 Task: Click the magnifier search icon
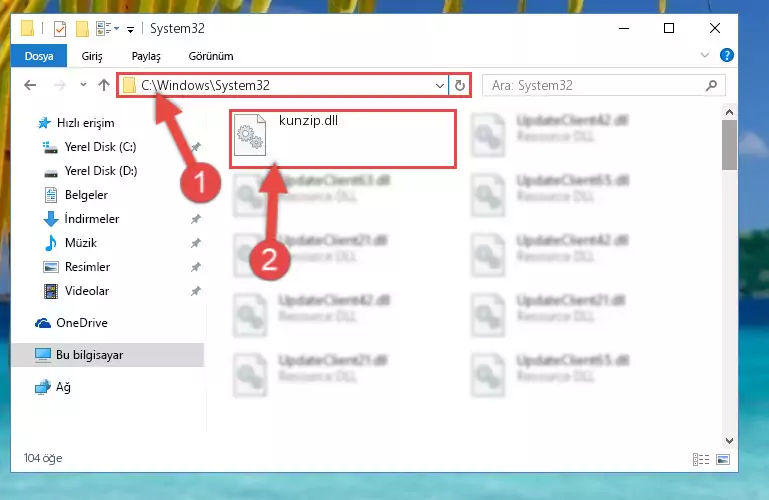(x=711, y=85)
